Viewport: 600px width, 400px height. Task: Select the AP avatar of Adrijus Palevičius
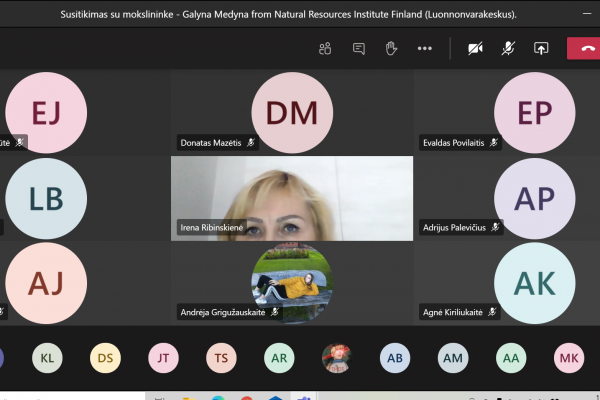(x=535, y=198)
